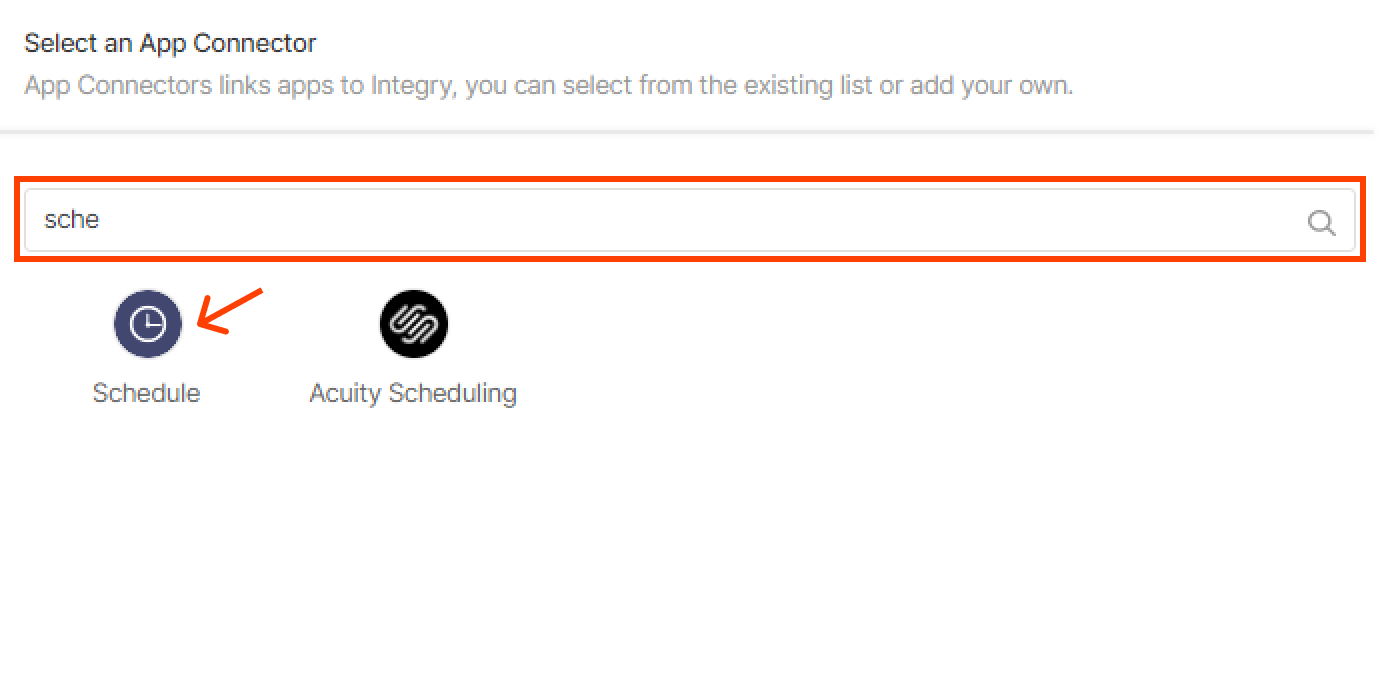Screen dimensions: 1384x696
Task: Select the Schedule clock icon
Action: [x=148, y=324]
